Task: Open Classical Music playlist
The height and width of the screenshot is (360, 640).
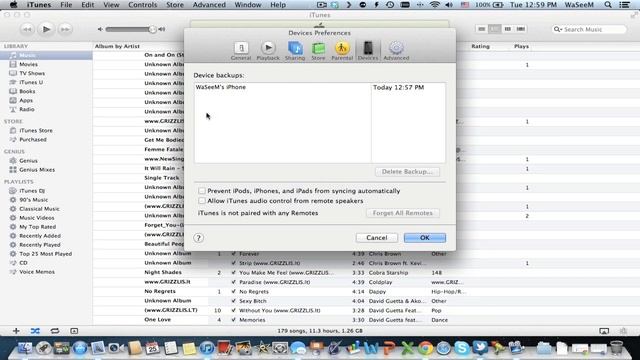Action: (39, 209)
